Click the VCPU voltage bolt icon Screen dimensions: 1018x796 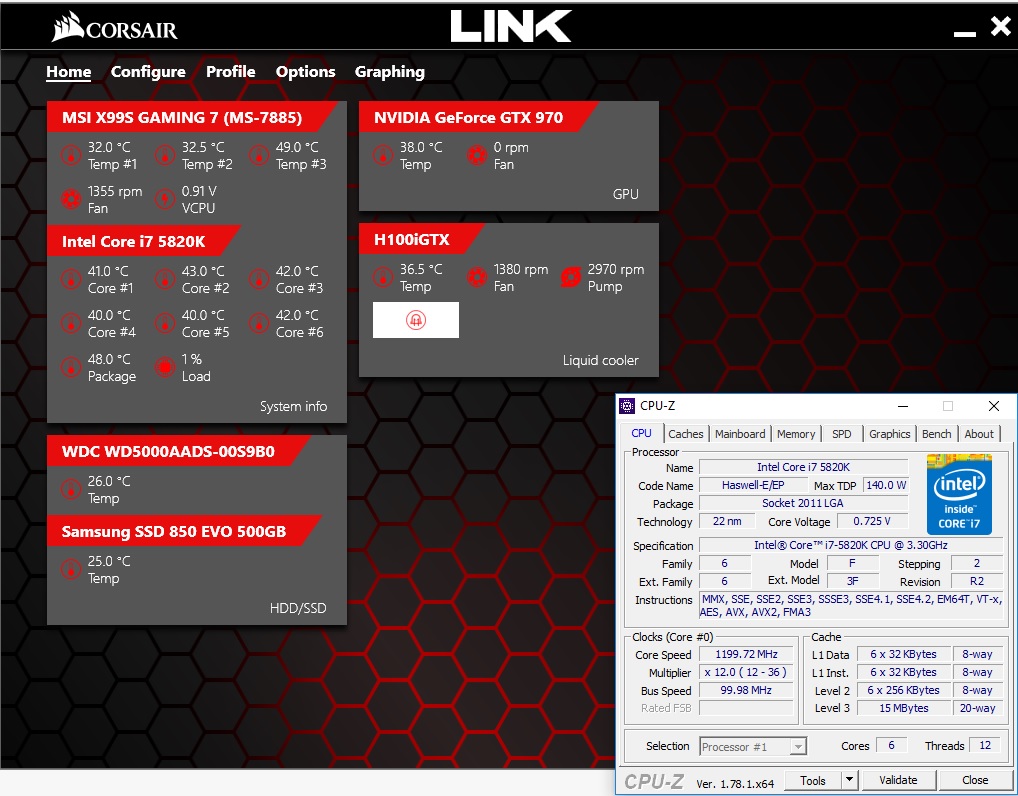coord(165,199)
